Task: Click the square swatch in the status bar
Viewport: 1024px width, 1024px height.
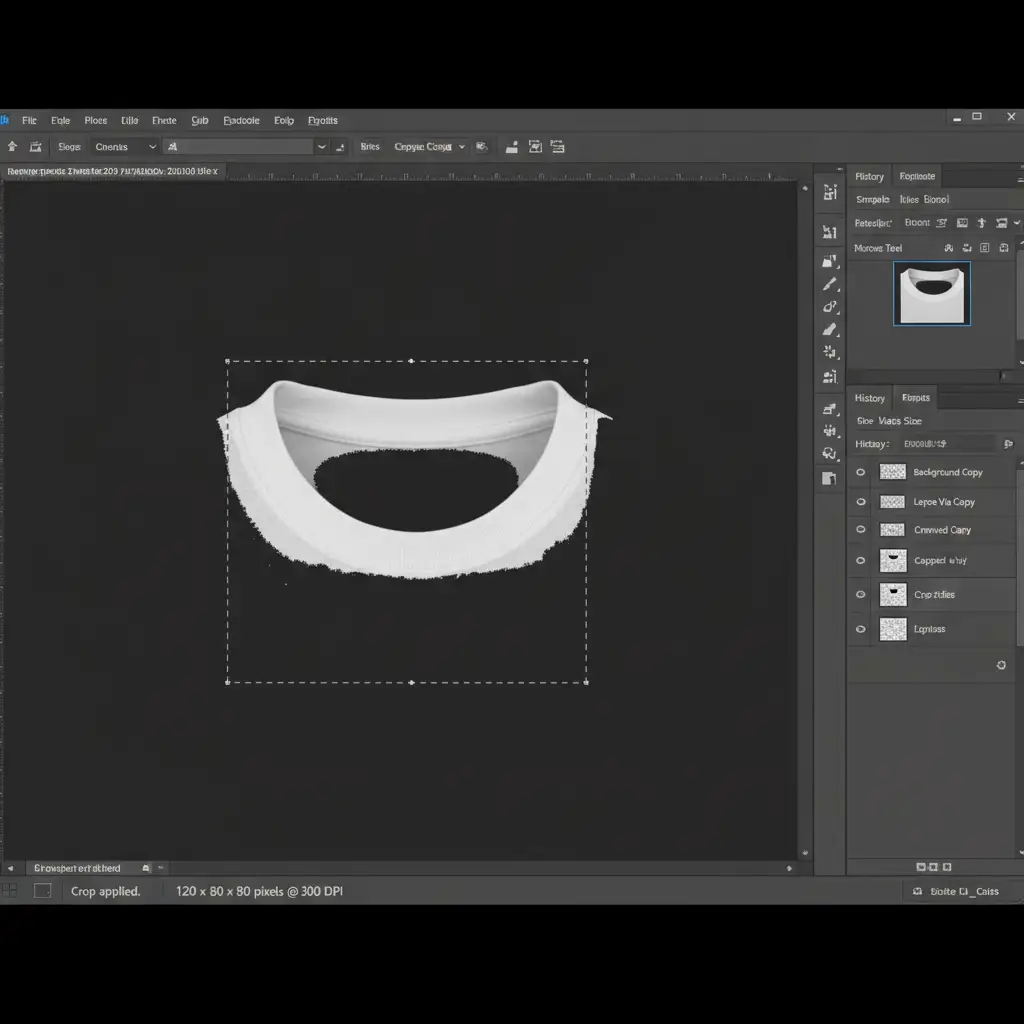Action: point(42,891)
